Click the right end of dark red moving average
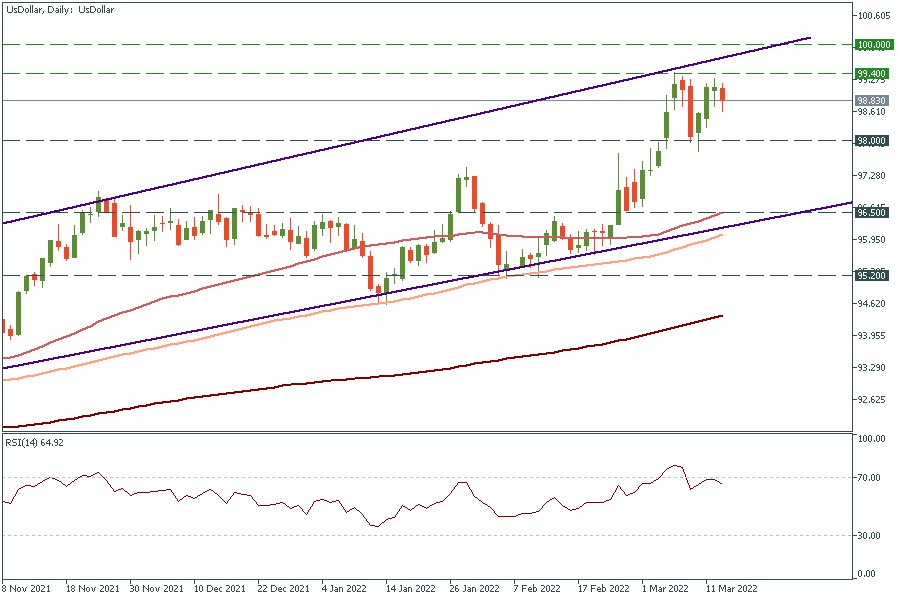 tap(721, 316)
